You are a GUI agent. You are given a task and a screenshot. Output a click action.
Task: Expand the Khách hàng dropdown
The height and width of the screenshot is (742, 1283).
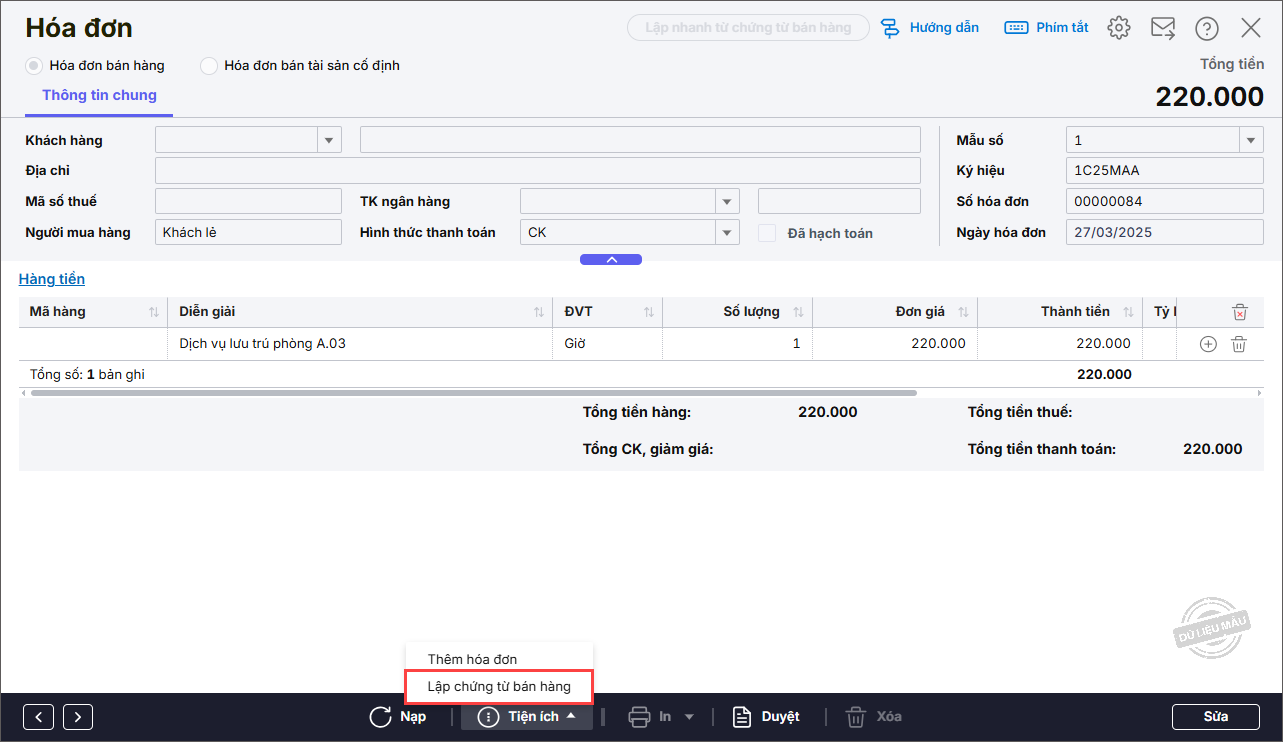coord(329,140)
